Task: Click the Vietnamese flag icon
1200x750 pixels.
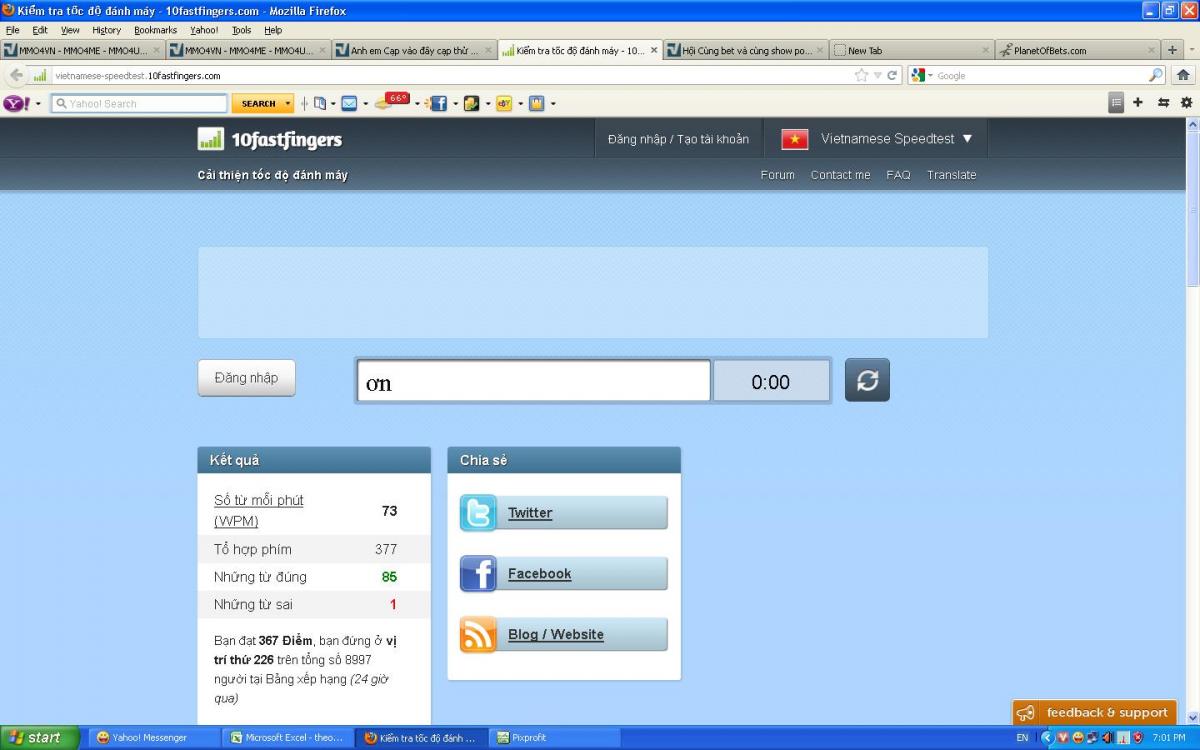Action: pyautogui.click(x=795, y=140)
